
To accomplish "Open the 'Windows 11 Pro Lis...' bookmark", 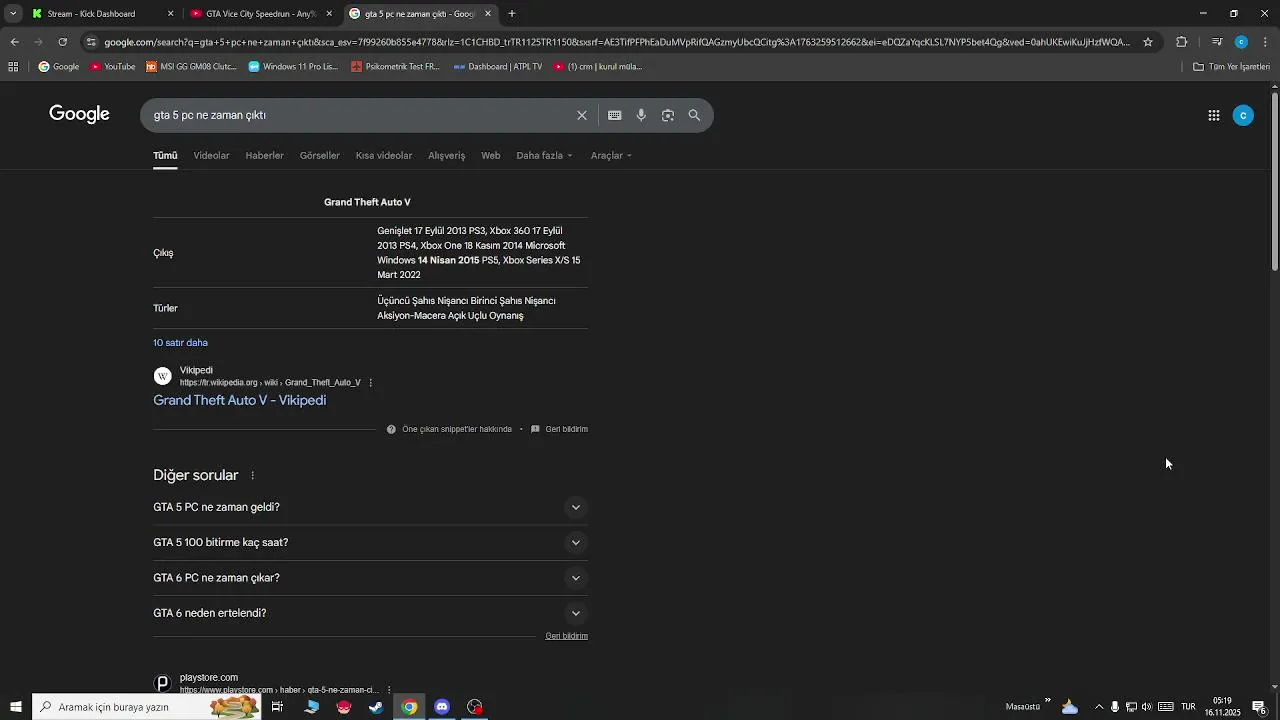I will click(x=293, y=67).
